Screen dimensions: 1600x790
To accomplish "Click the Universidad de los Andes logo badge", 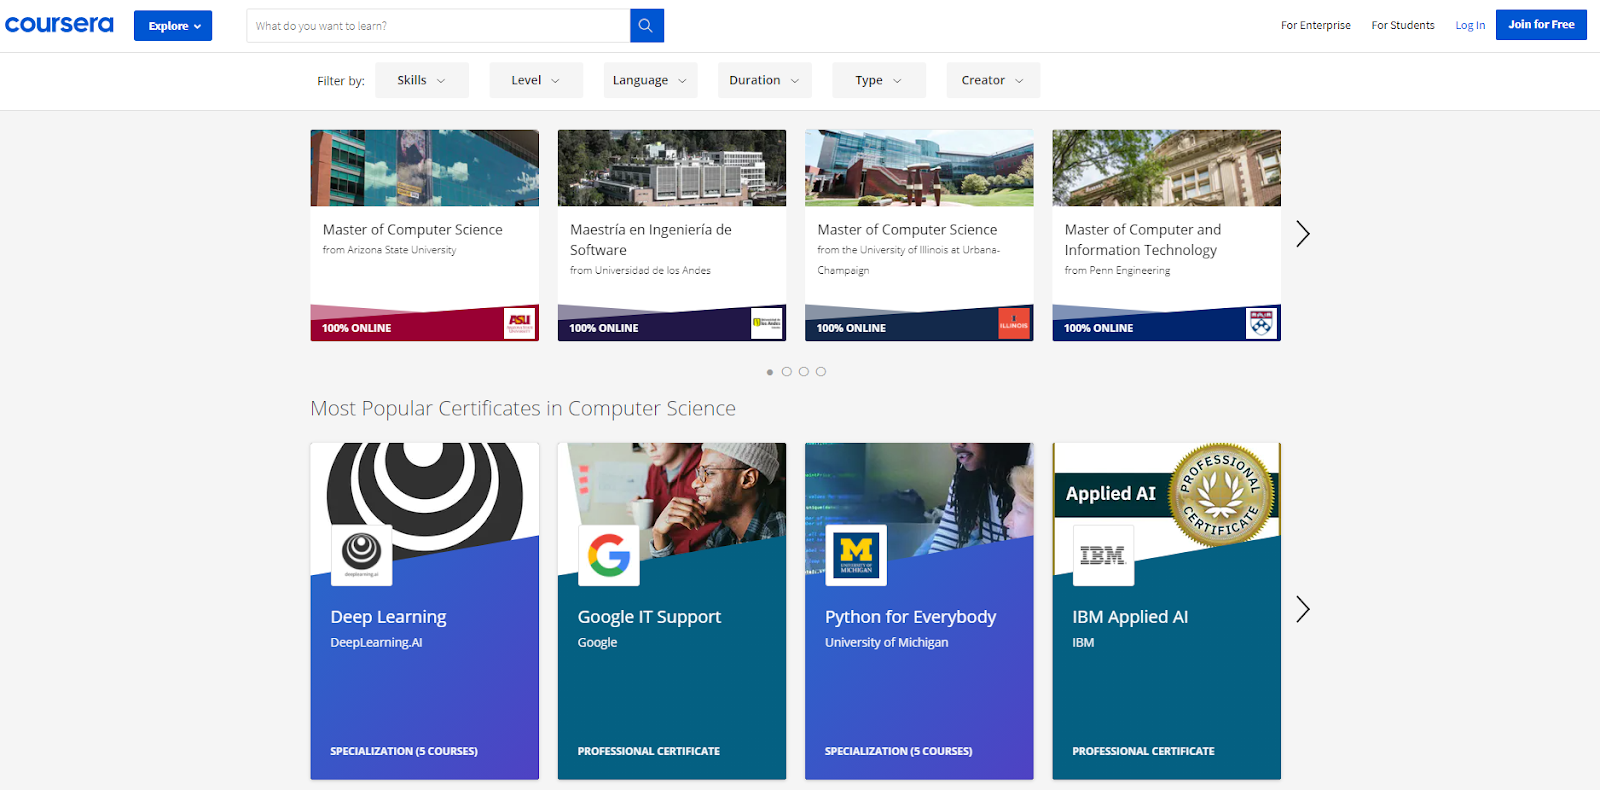I will pyautogui.click(x=767, y=323).
